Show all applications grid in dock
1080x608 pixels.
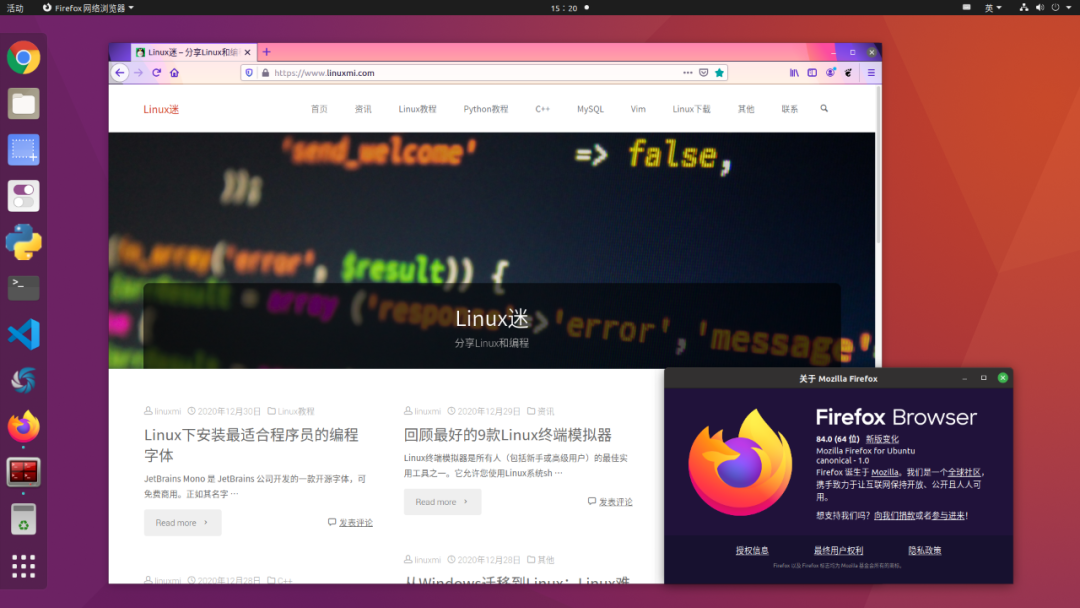(x=23, y=566)
